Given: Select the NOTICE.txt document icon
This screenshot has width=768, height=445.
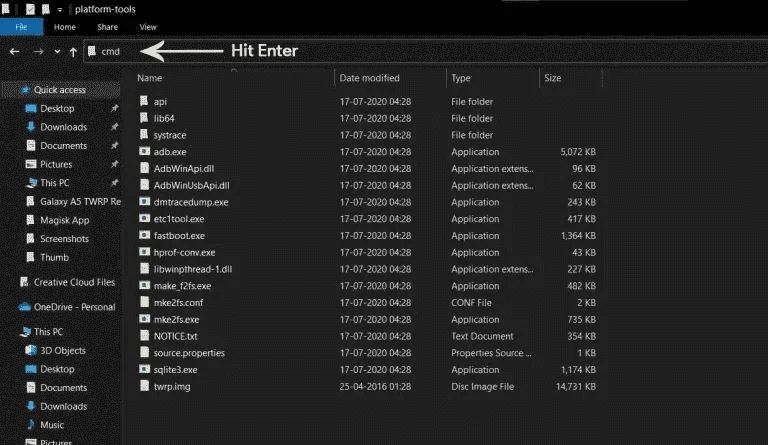Looking at the screenshot, I should click(144, 335).
